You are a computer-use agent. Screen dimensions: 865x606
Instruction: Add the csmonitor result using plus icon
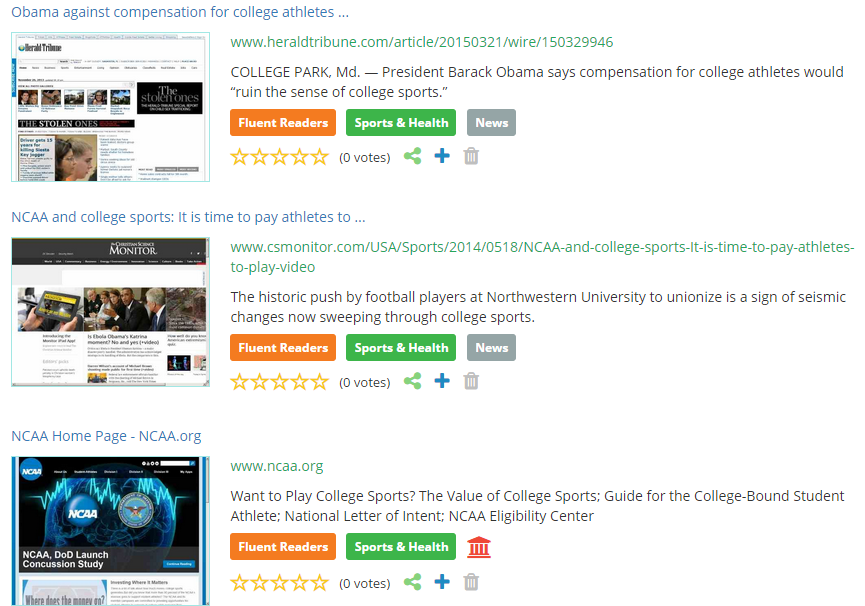pos(442,380)
